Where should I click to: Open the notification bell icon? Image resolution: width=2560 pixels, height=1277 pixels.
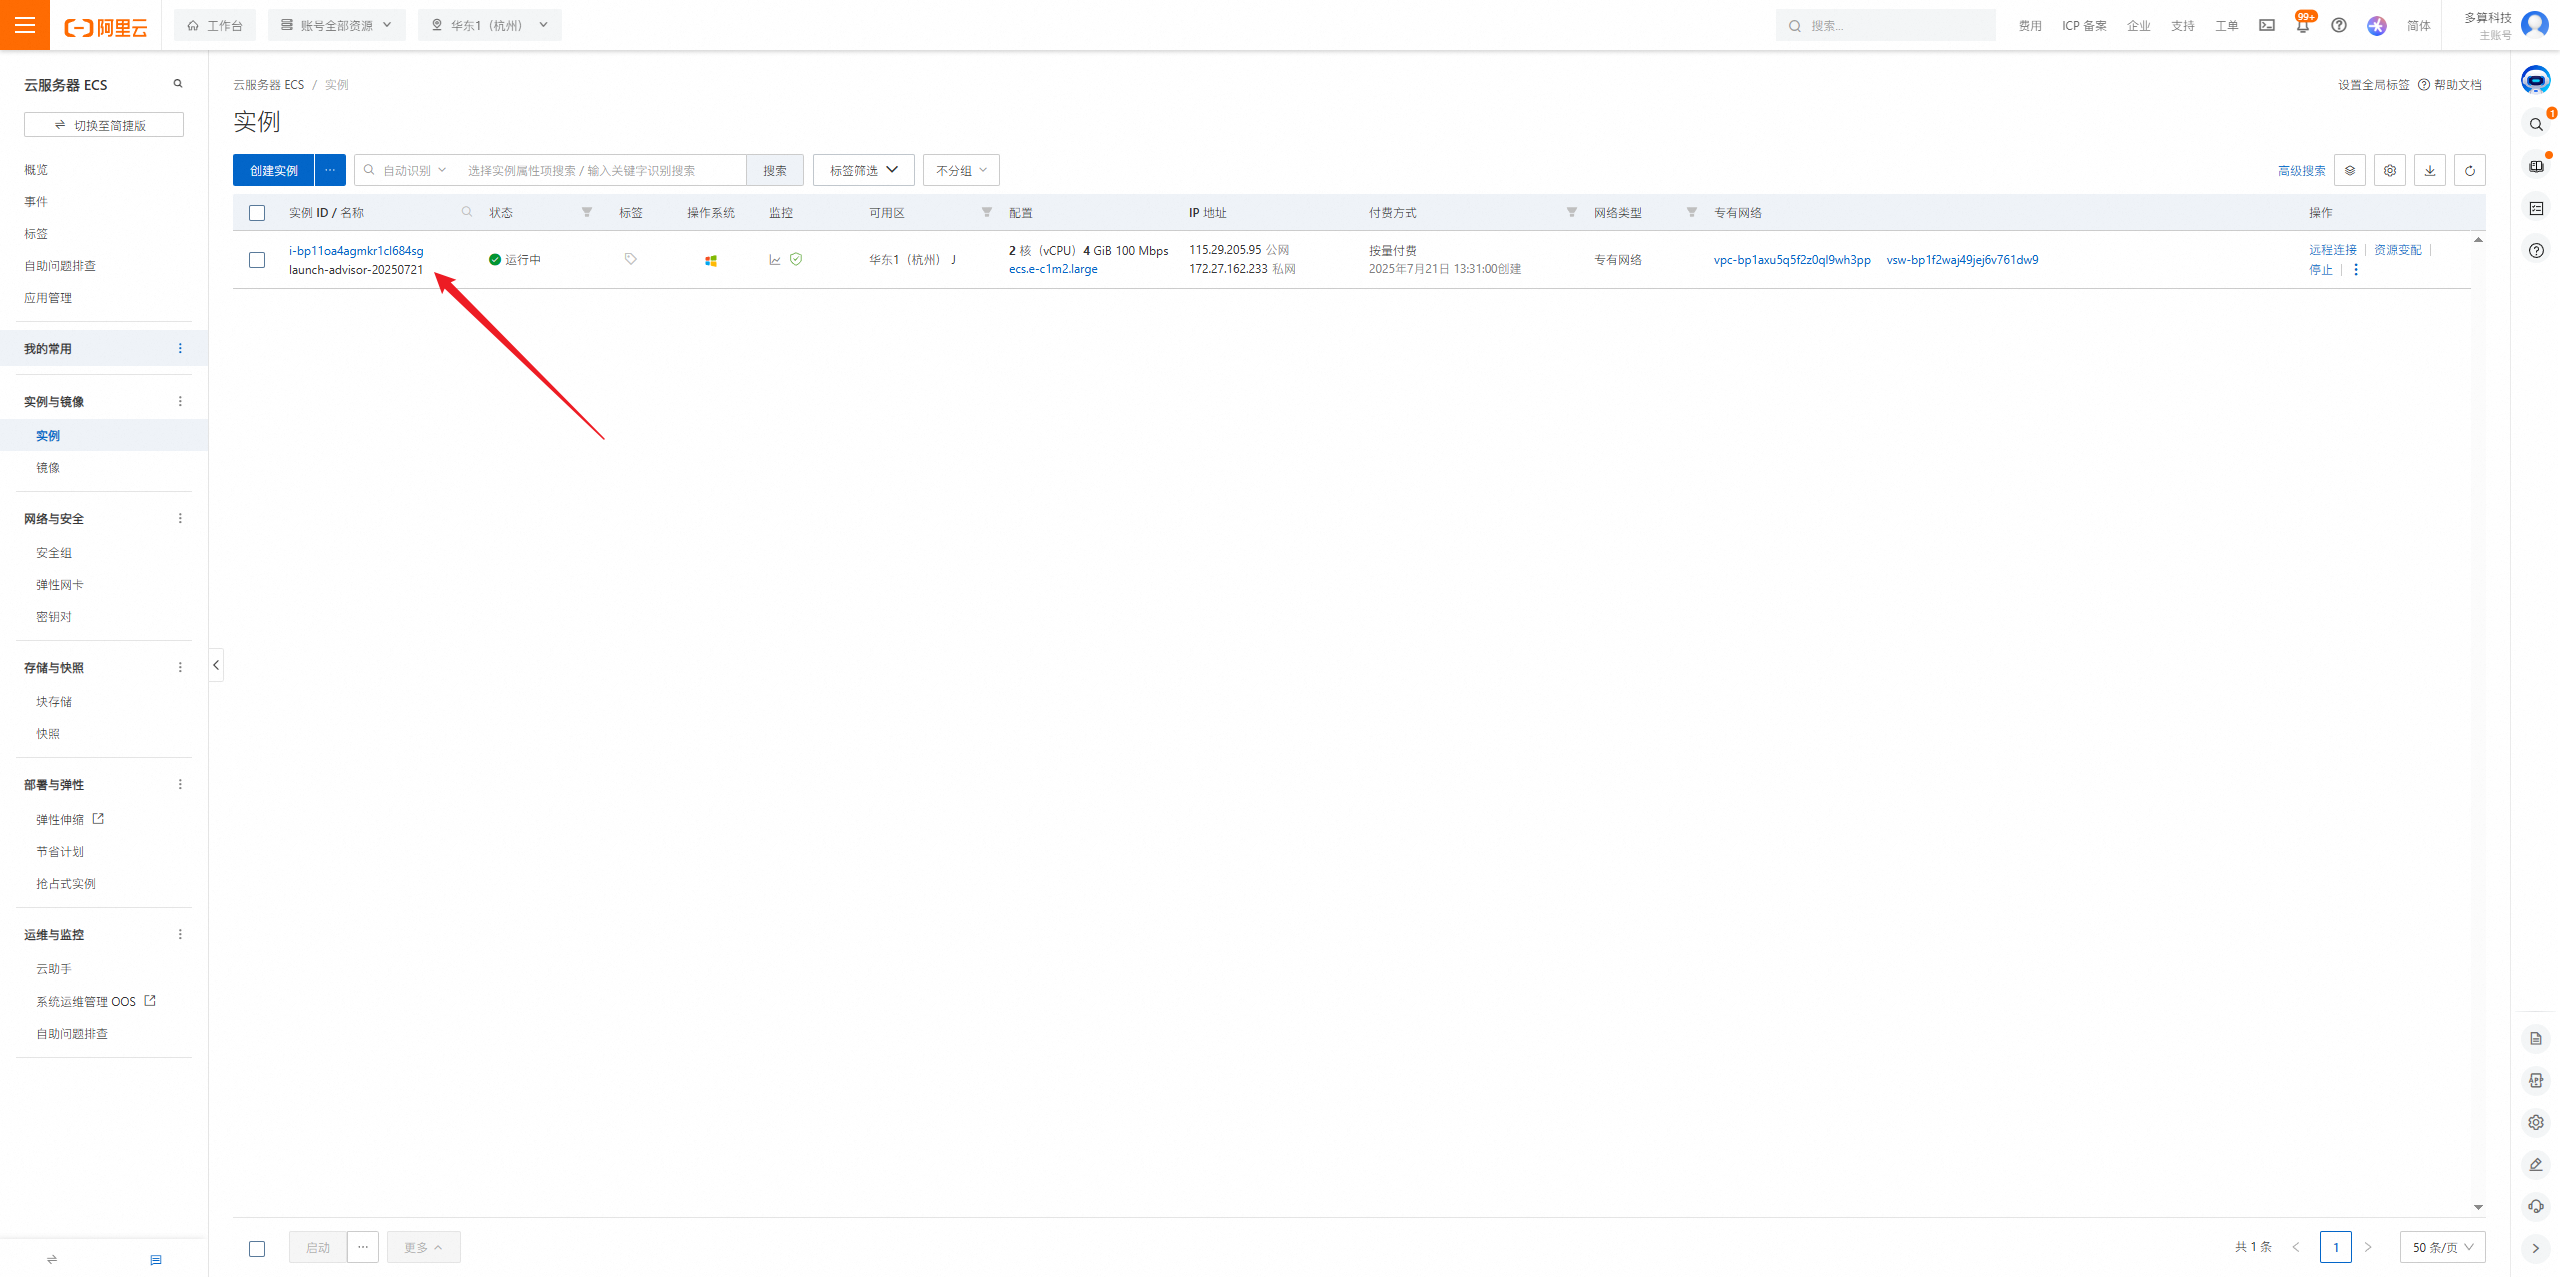tap(2302, 26)
